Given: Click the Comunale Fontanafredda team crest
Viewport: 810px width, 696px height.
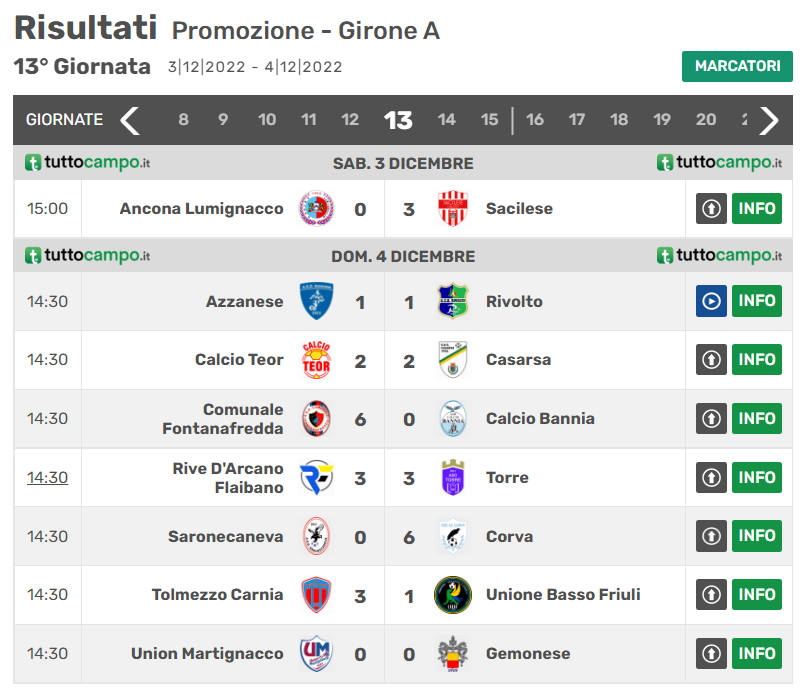Looking at the screenshot, I should coord(317,419).
